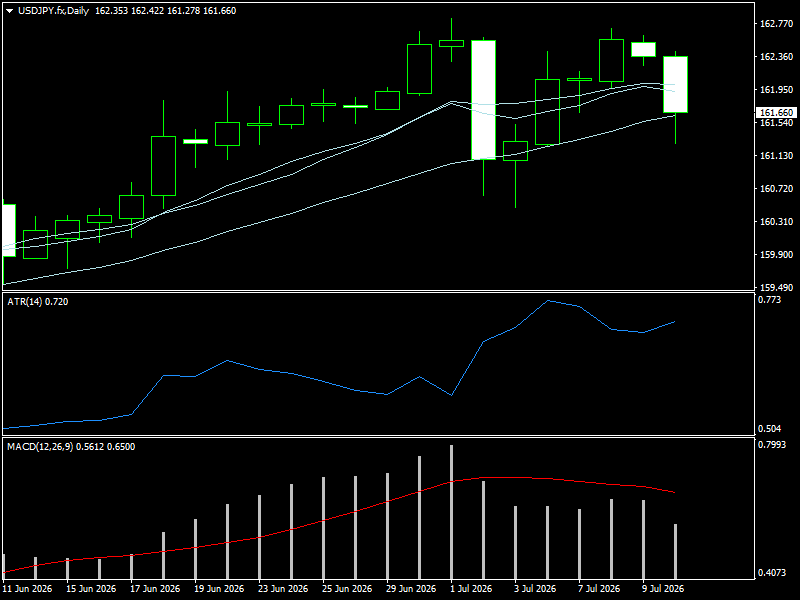Screen dimensions: 800x600
Task: Click the 23 Jun 2026 date label
Action: click(283, 588)
